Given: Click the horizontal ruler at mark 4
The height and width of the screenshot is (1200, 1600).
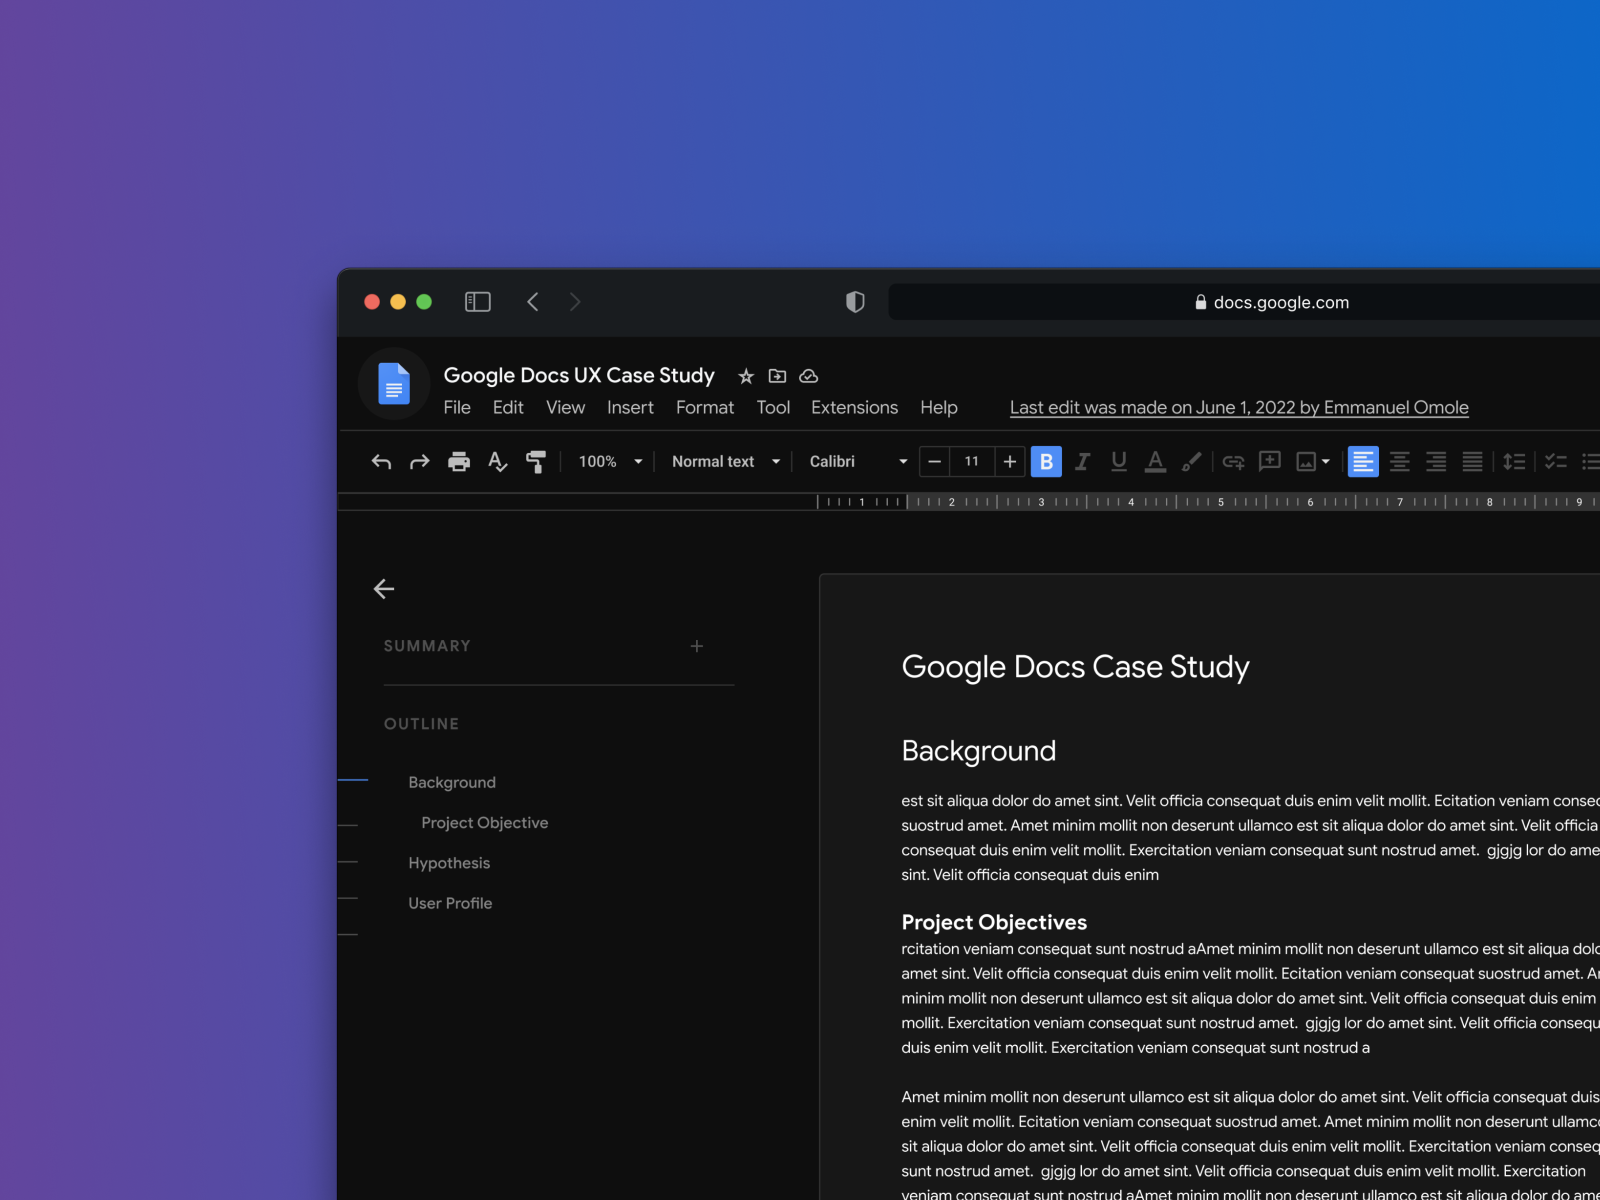Looking at the screenshot, I should (x=1131, y=502).
